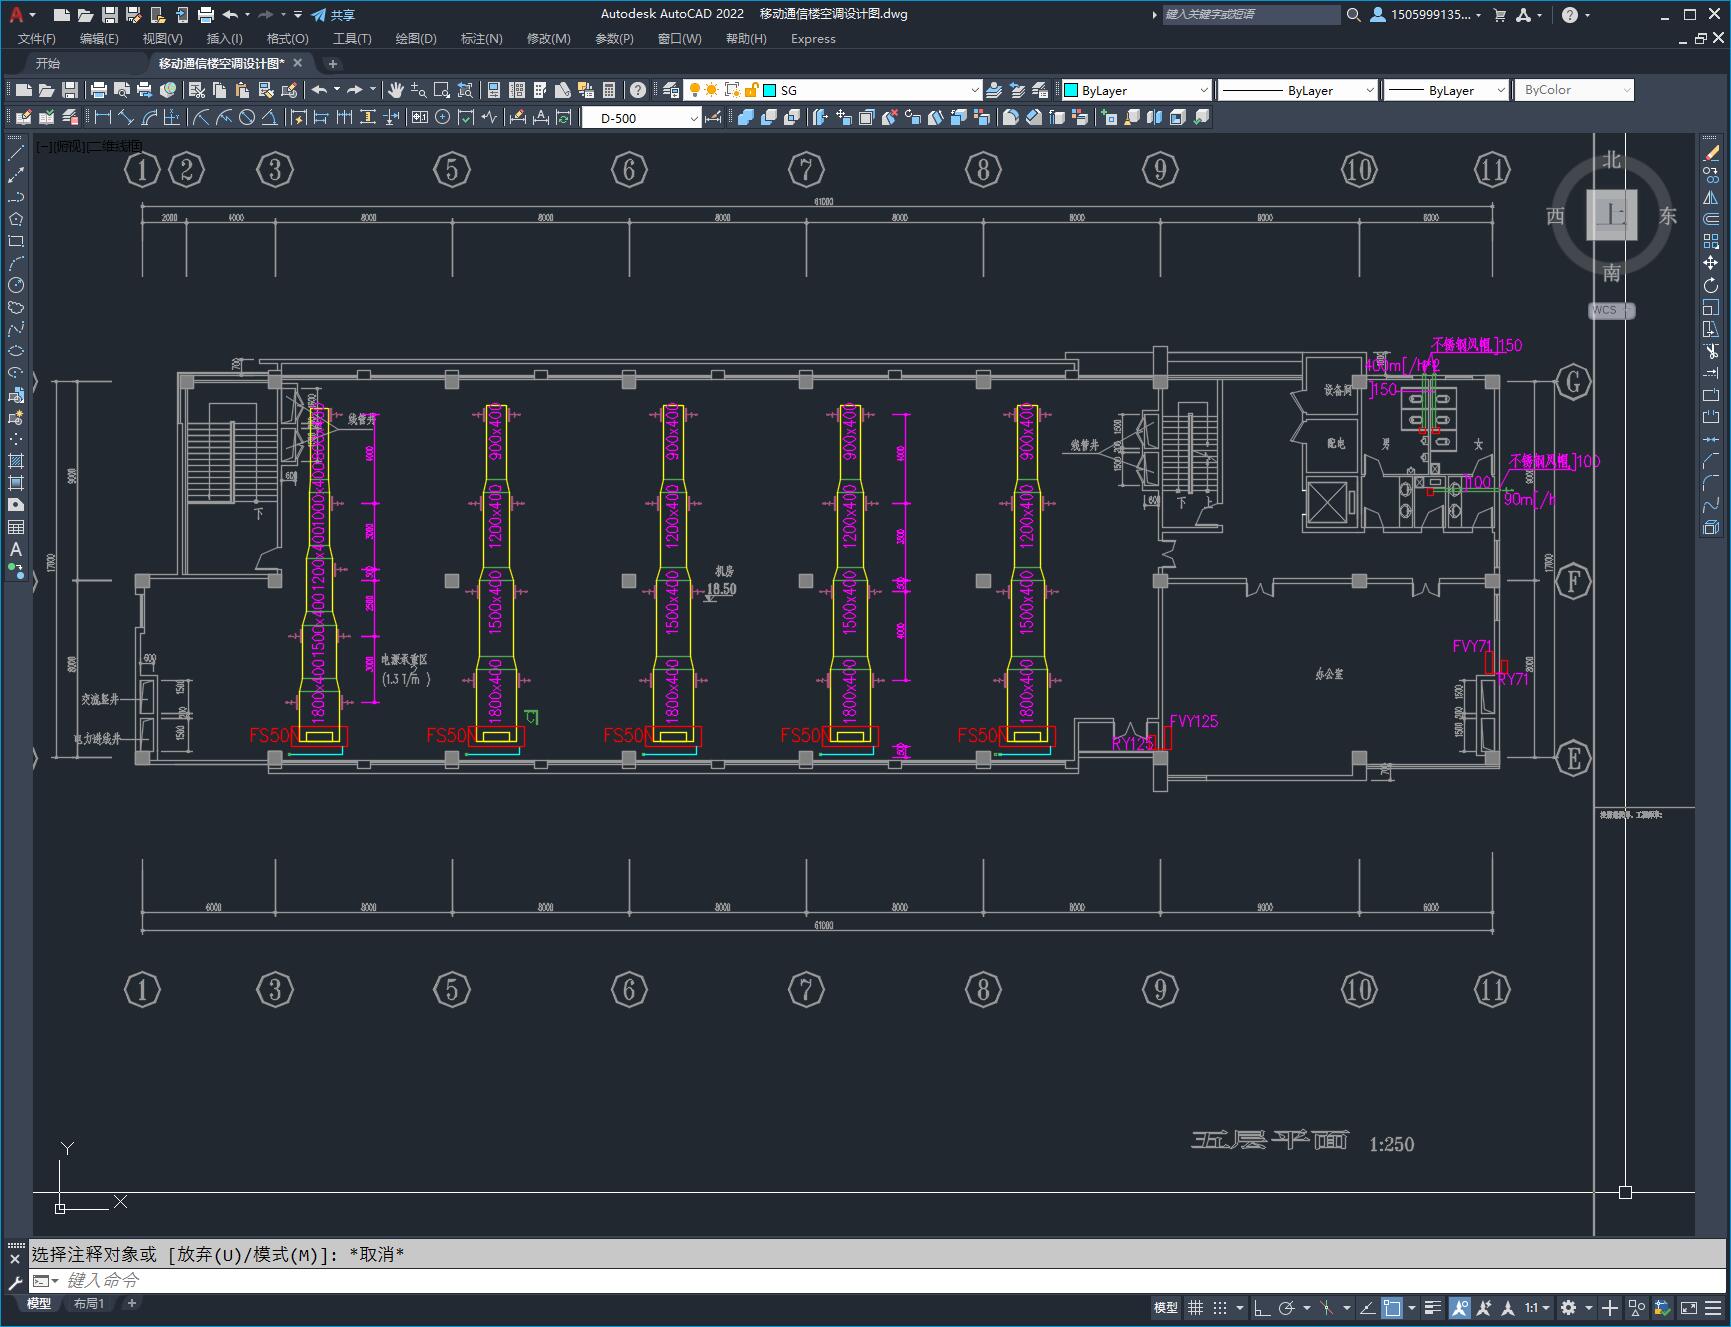Select the Move tool in modify toolbar
1731x1327 pixels.
pyautogui.click(x=1711, y=263)
